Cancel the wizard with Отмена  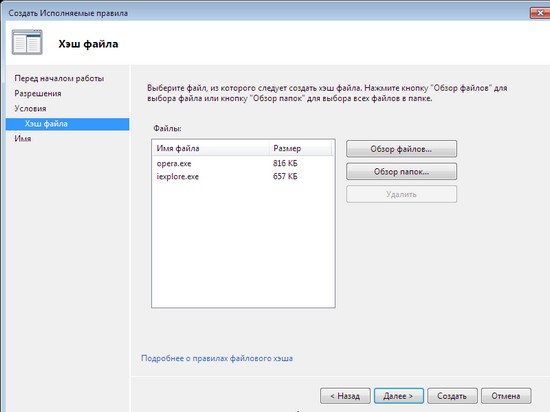[x=506, y=396]
